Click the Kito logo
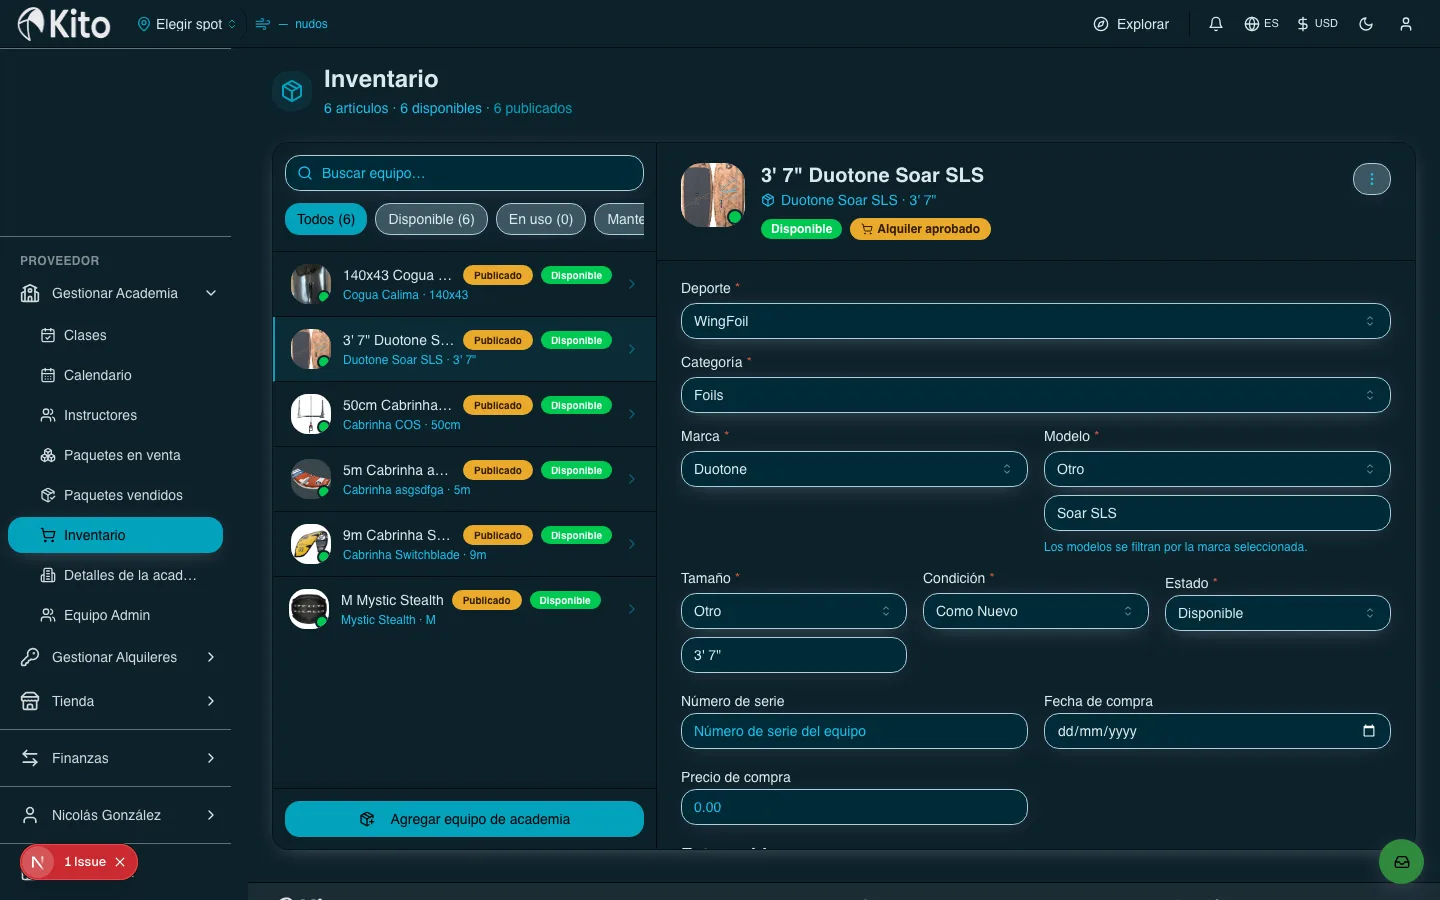Viewport: 1440px width, 900px height. (x=64, y=23)
